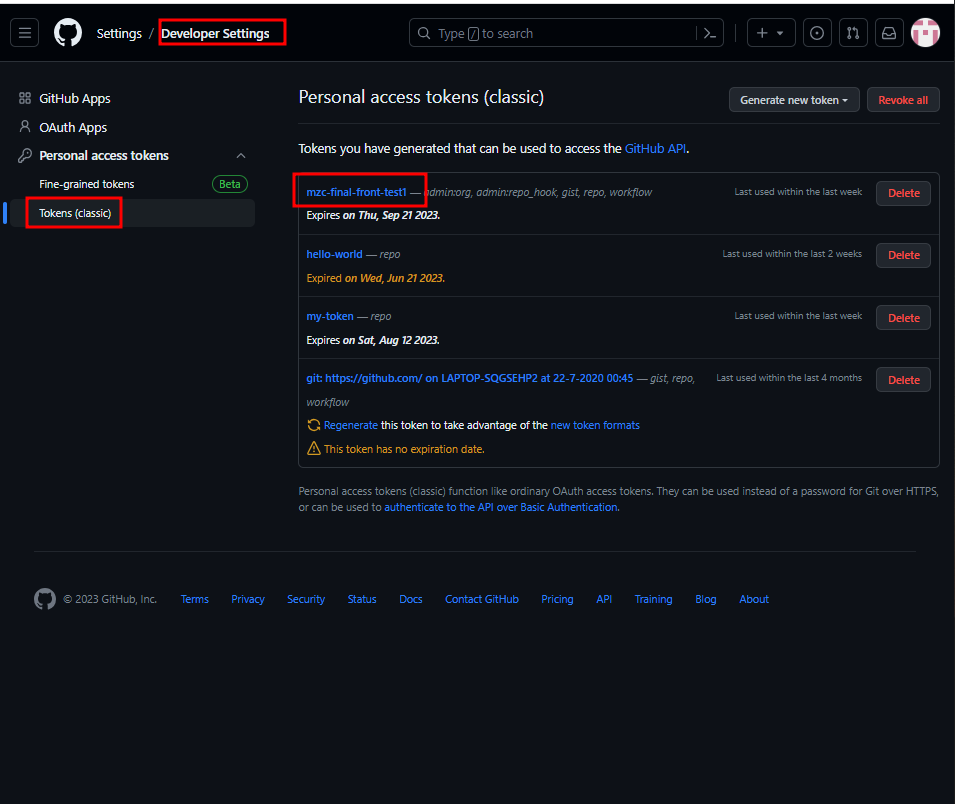Open the my-token token link
This screenshot has height=804, width=955.
[330, 316]
